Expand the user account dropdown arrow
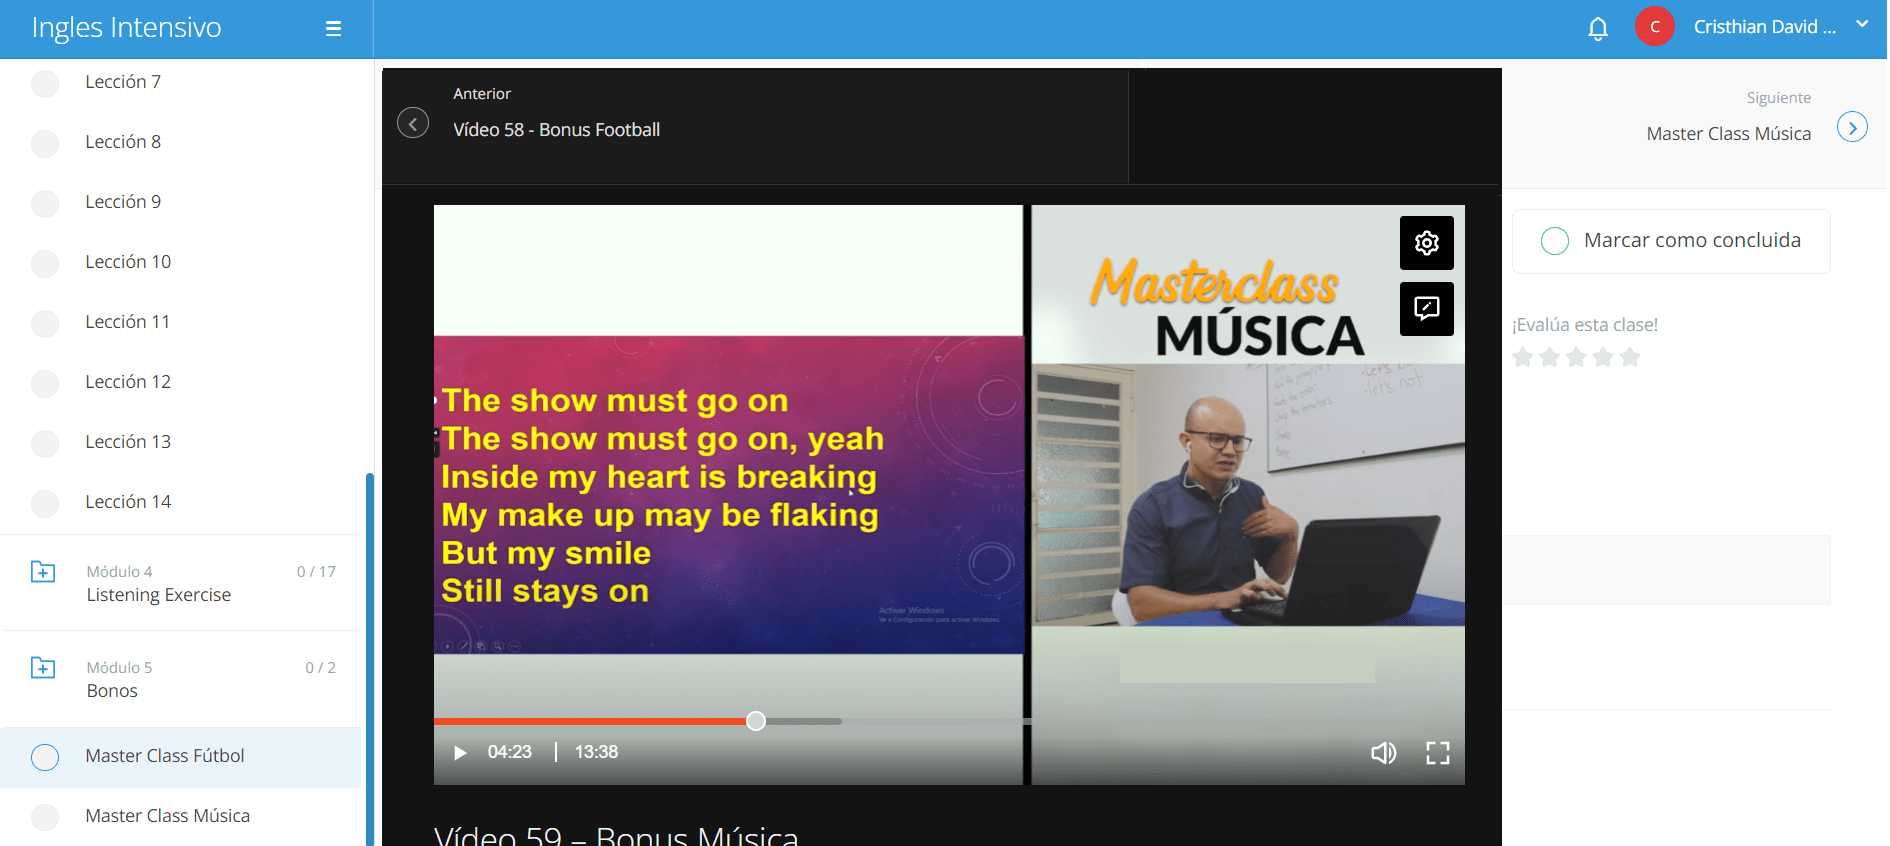The height and width of the screenshot is (846, 1890). [1862, 24]
